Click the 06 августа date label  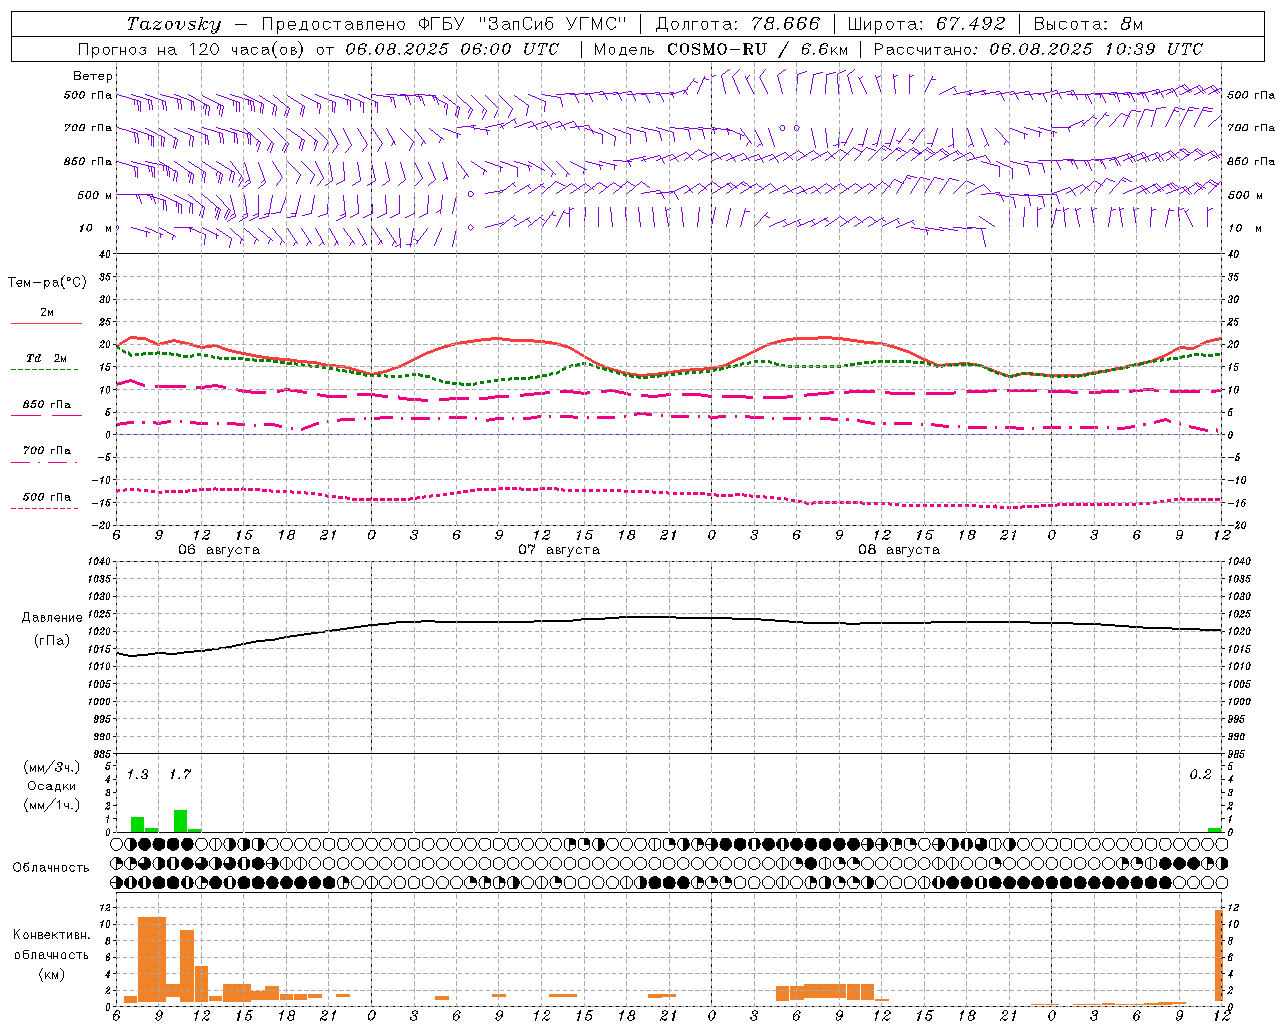tap(219, 550)
